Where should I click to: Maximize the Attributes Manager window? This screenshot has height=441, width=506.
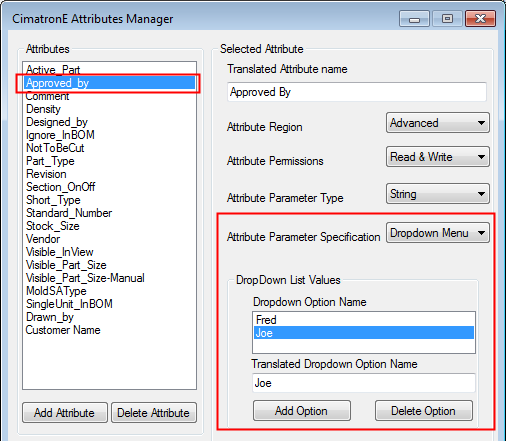(x=447, y=18)
